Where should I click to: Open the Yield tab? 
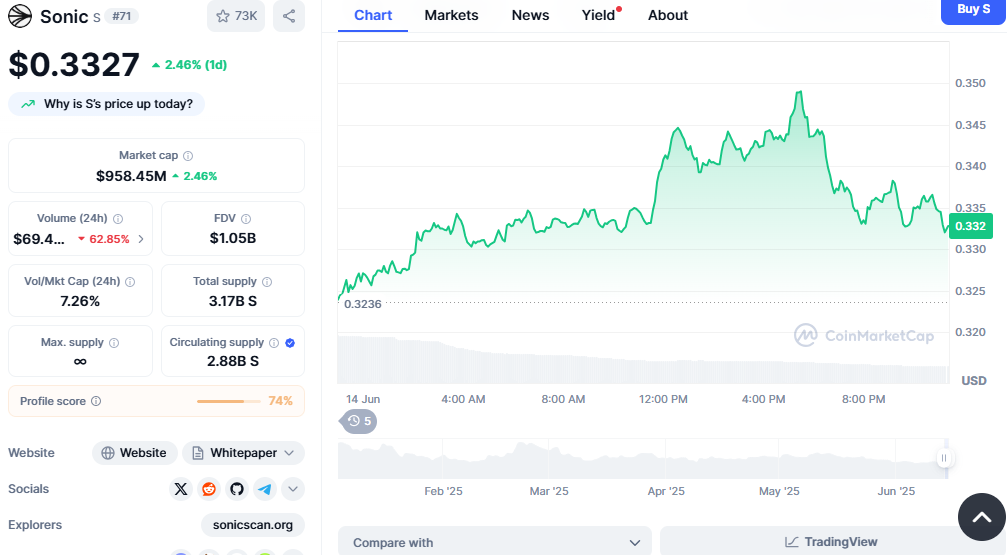point(599,15)
